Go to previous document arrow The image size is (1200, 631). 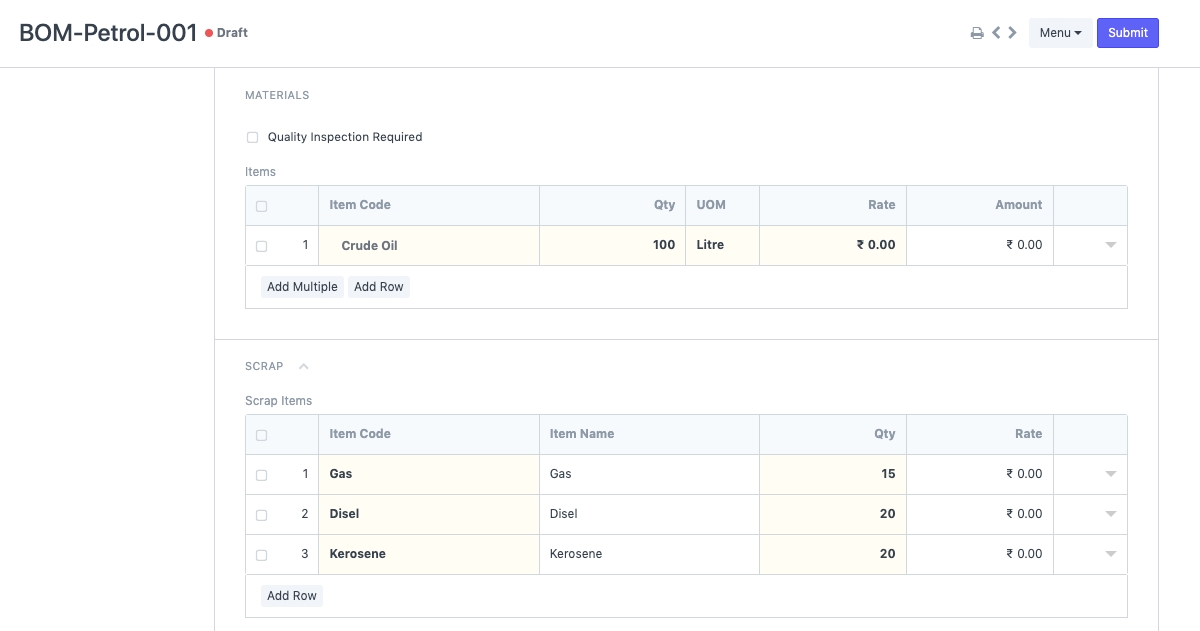click(996, 33)
